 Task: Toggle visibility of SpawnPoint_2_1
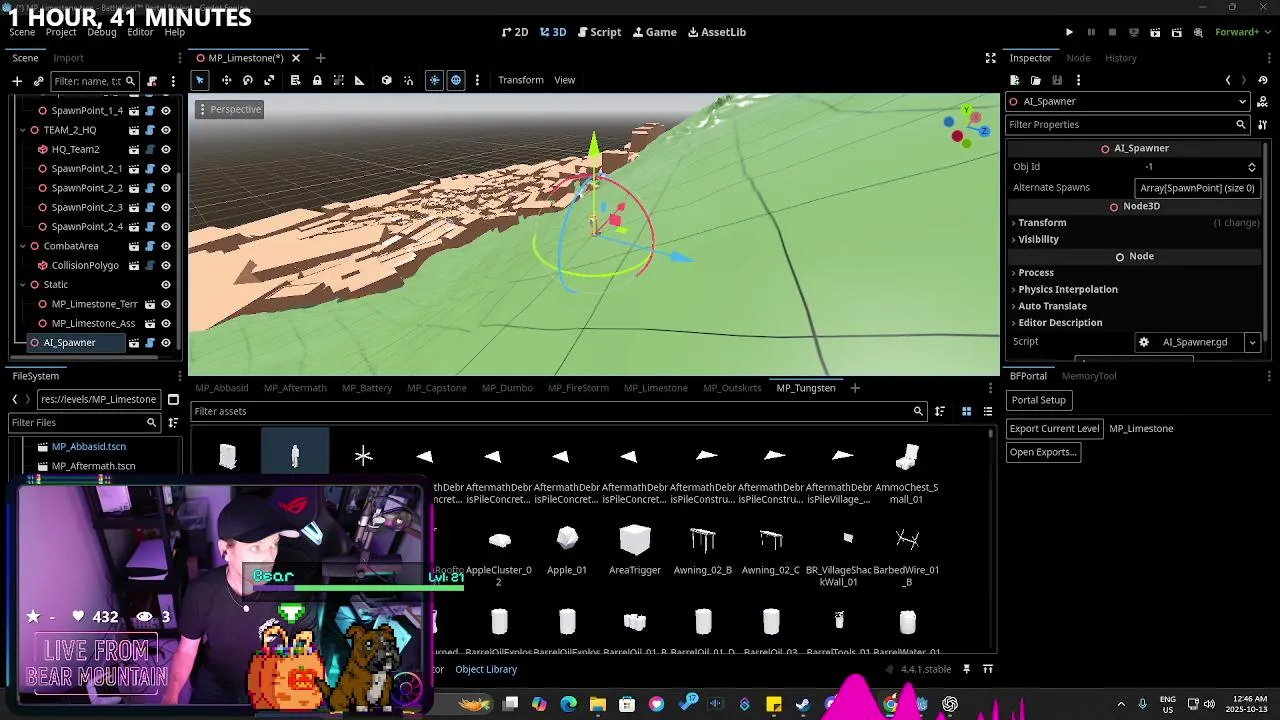click(166, 169)
